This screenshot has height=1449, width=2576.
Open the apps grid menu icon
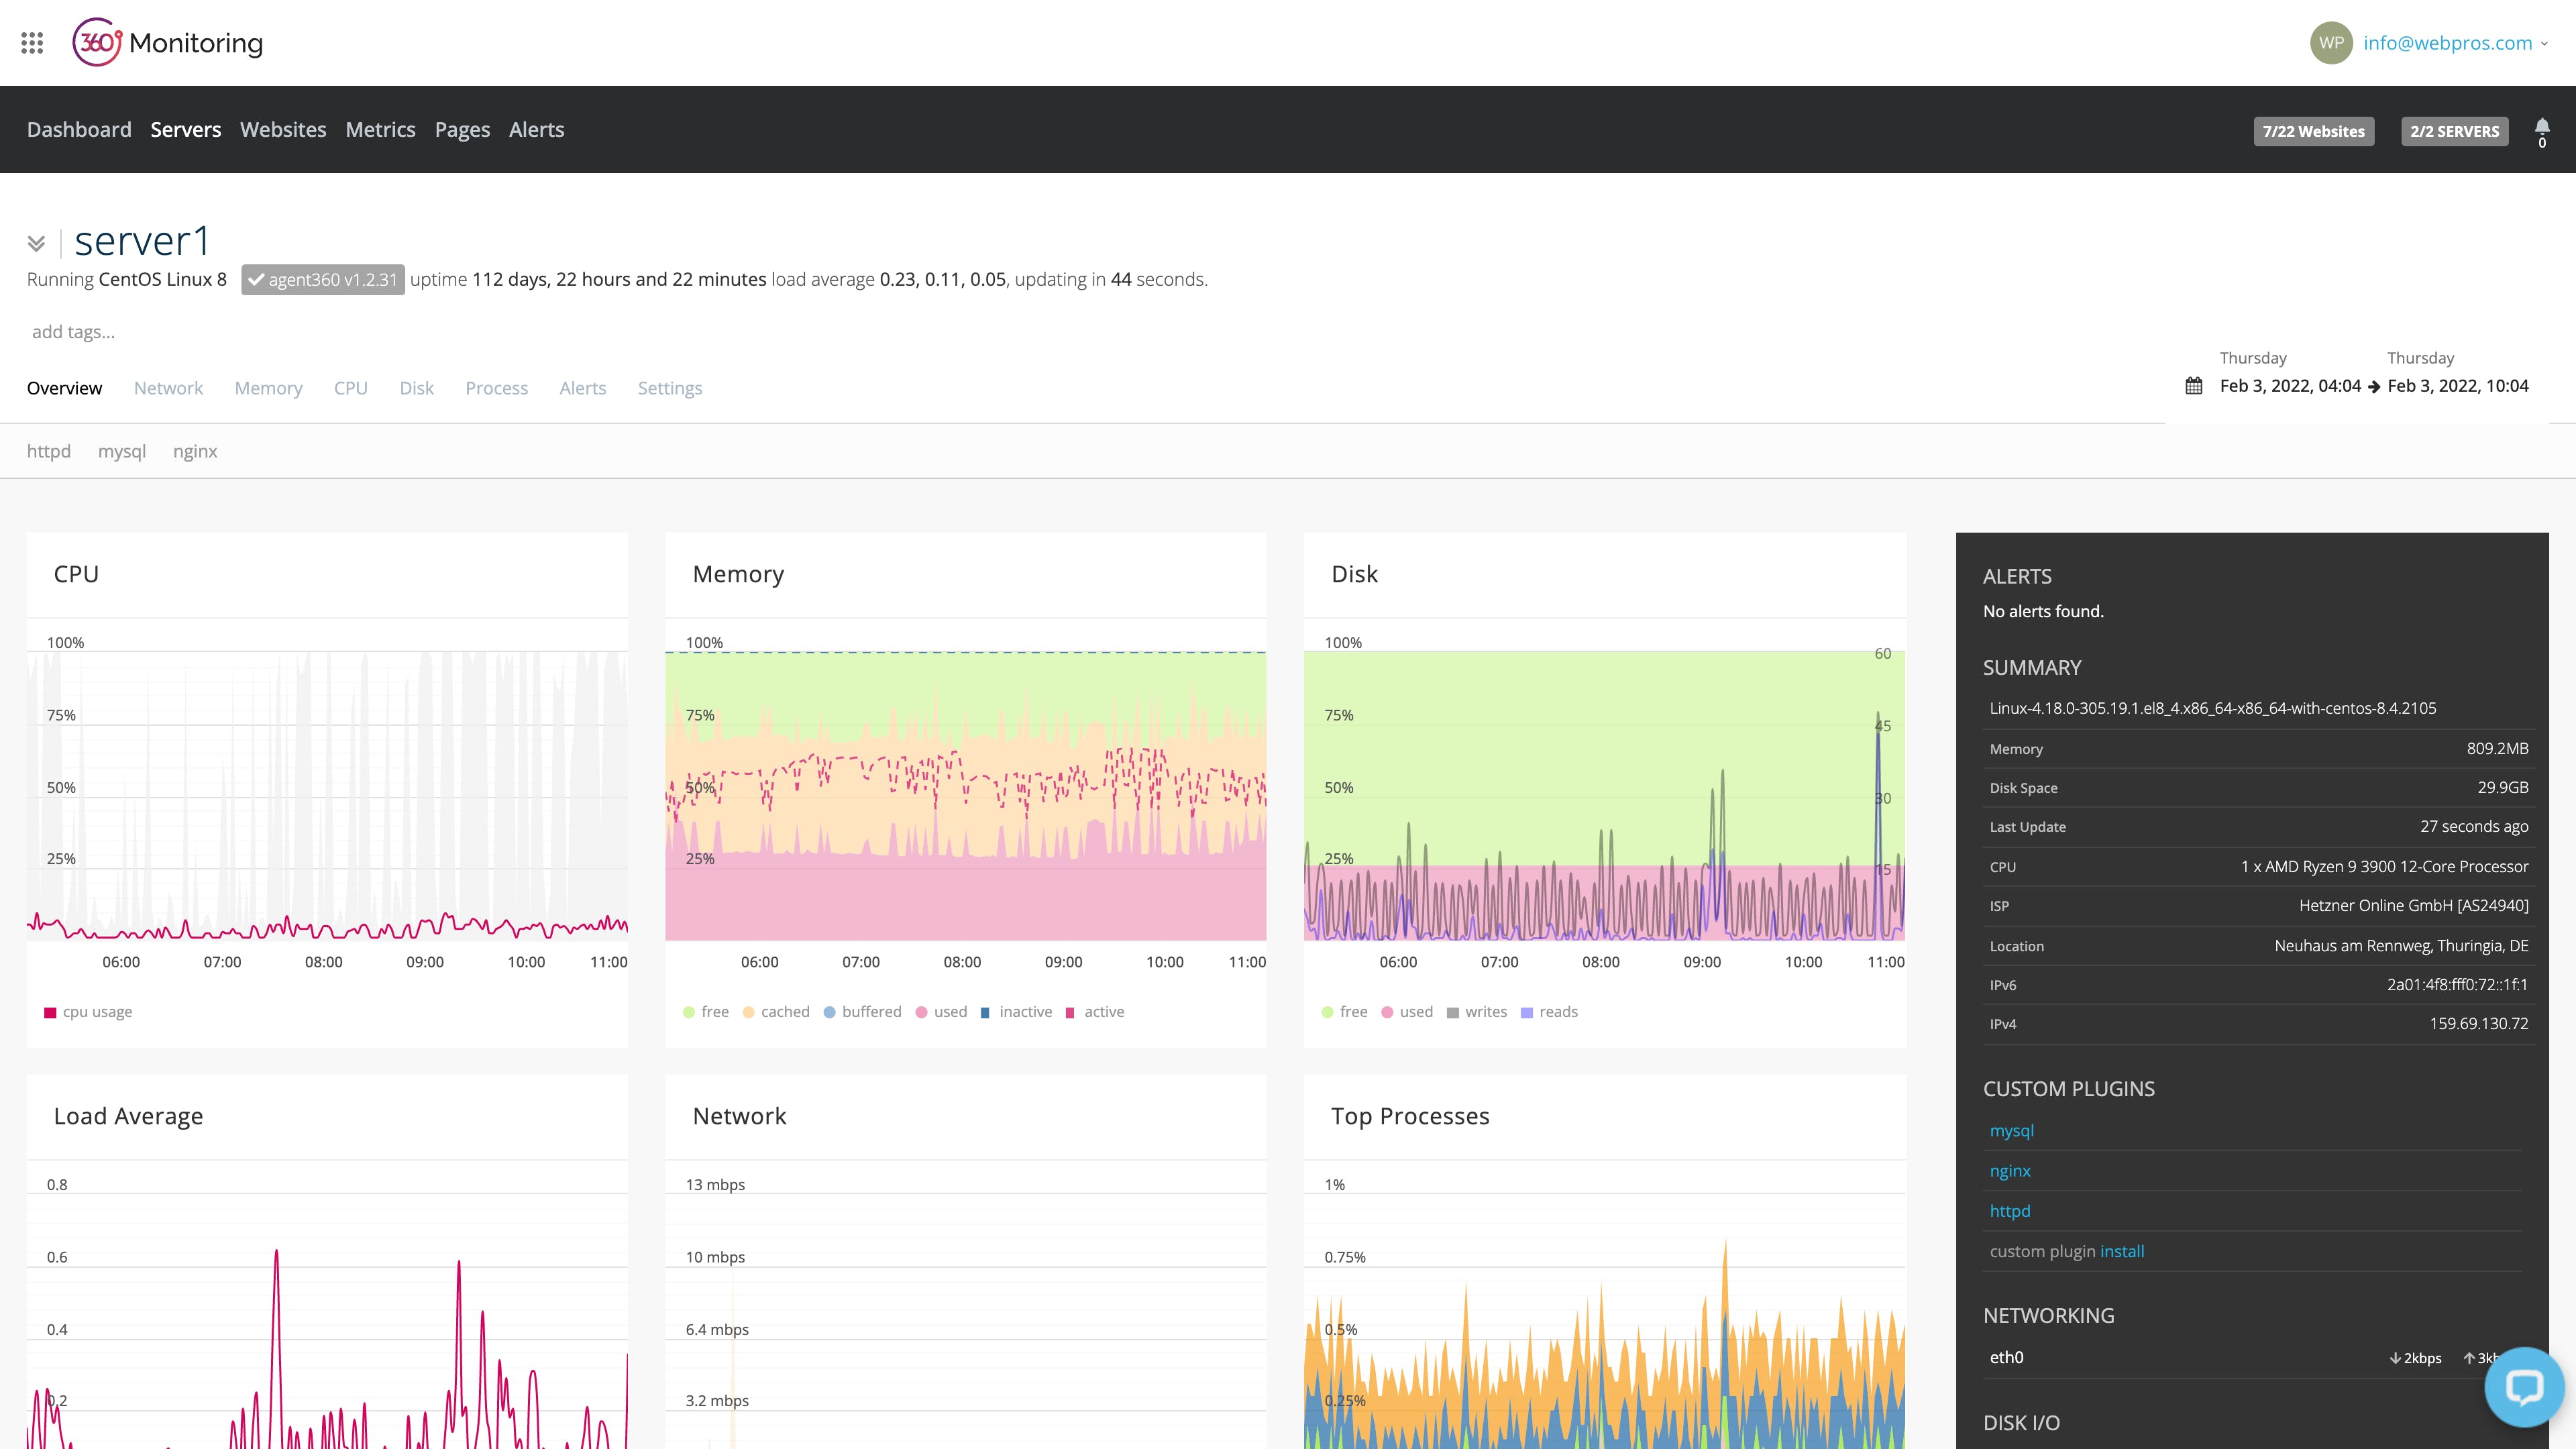click(32, 43)
